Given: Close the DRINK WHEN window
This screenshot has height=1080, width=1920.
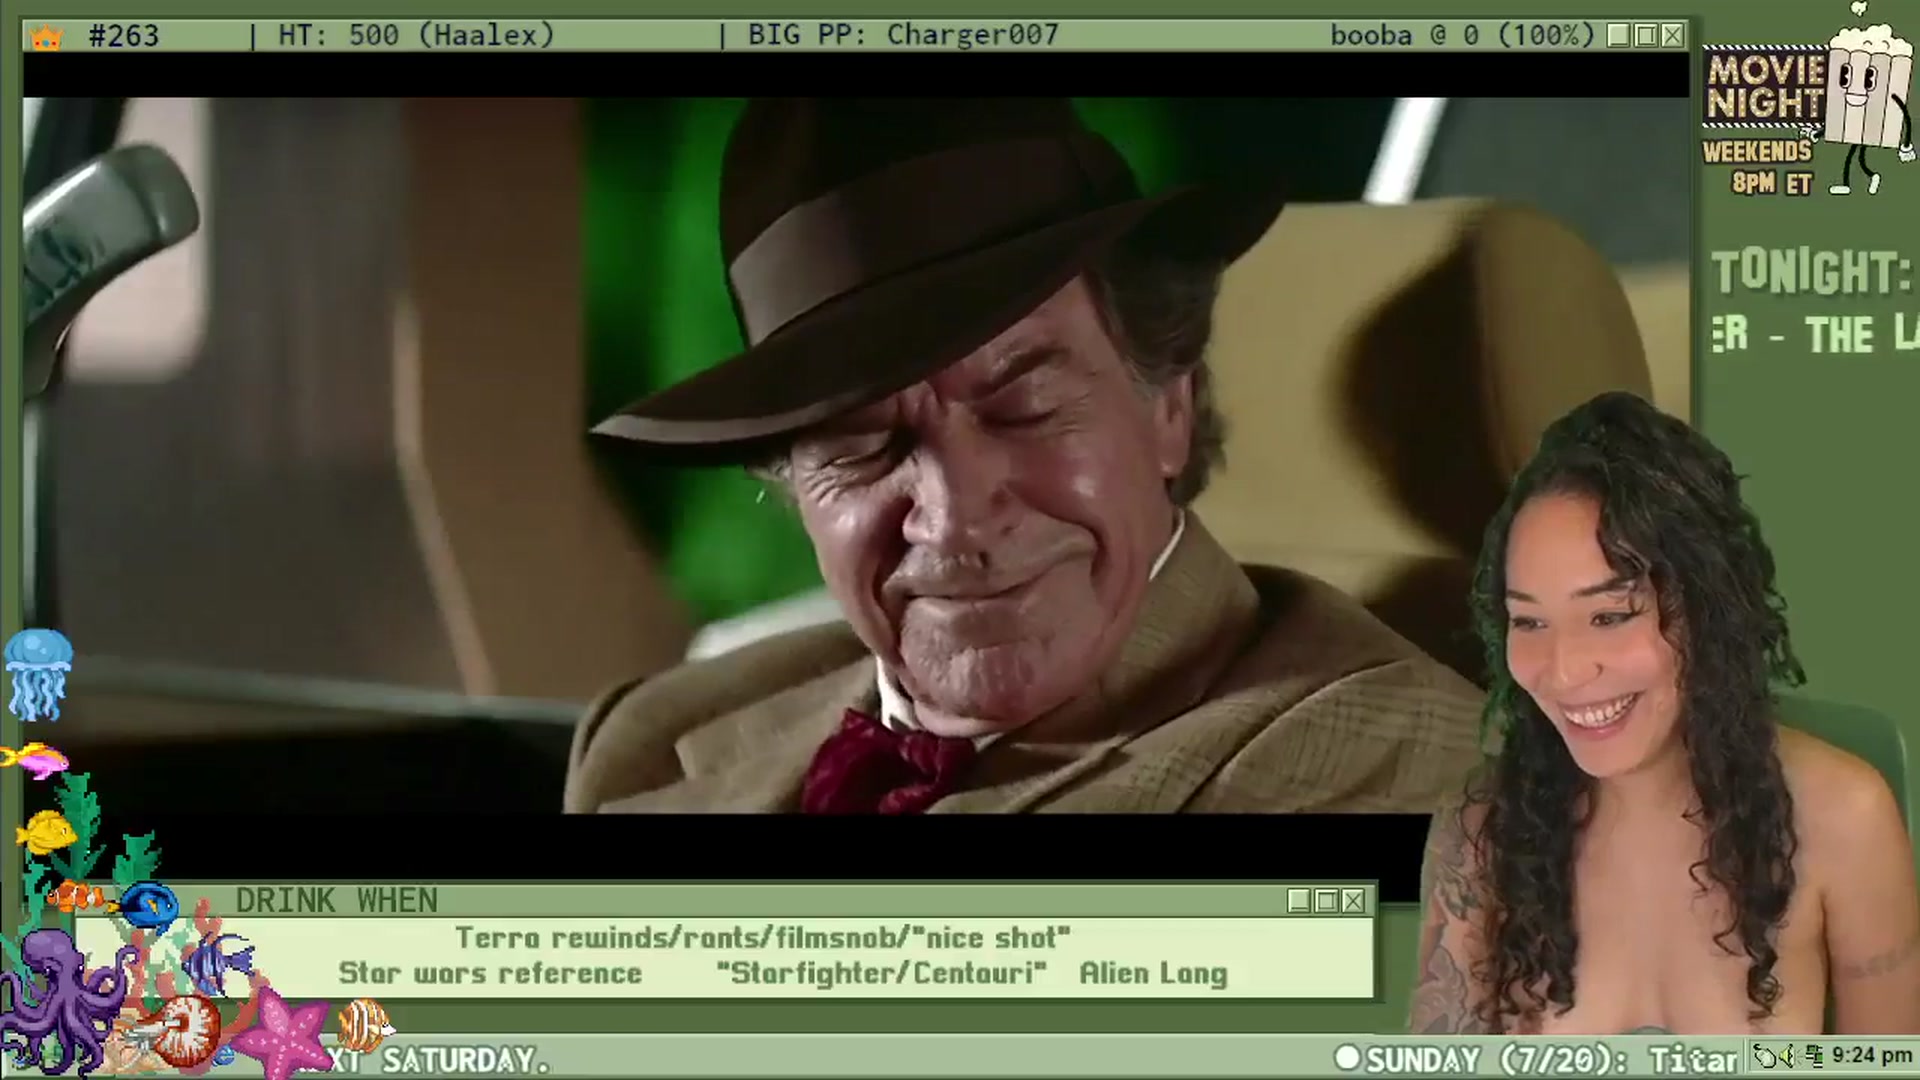Looking at the screenshot, I should click(1353, 901).
